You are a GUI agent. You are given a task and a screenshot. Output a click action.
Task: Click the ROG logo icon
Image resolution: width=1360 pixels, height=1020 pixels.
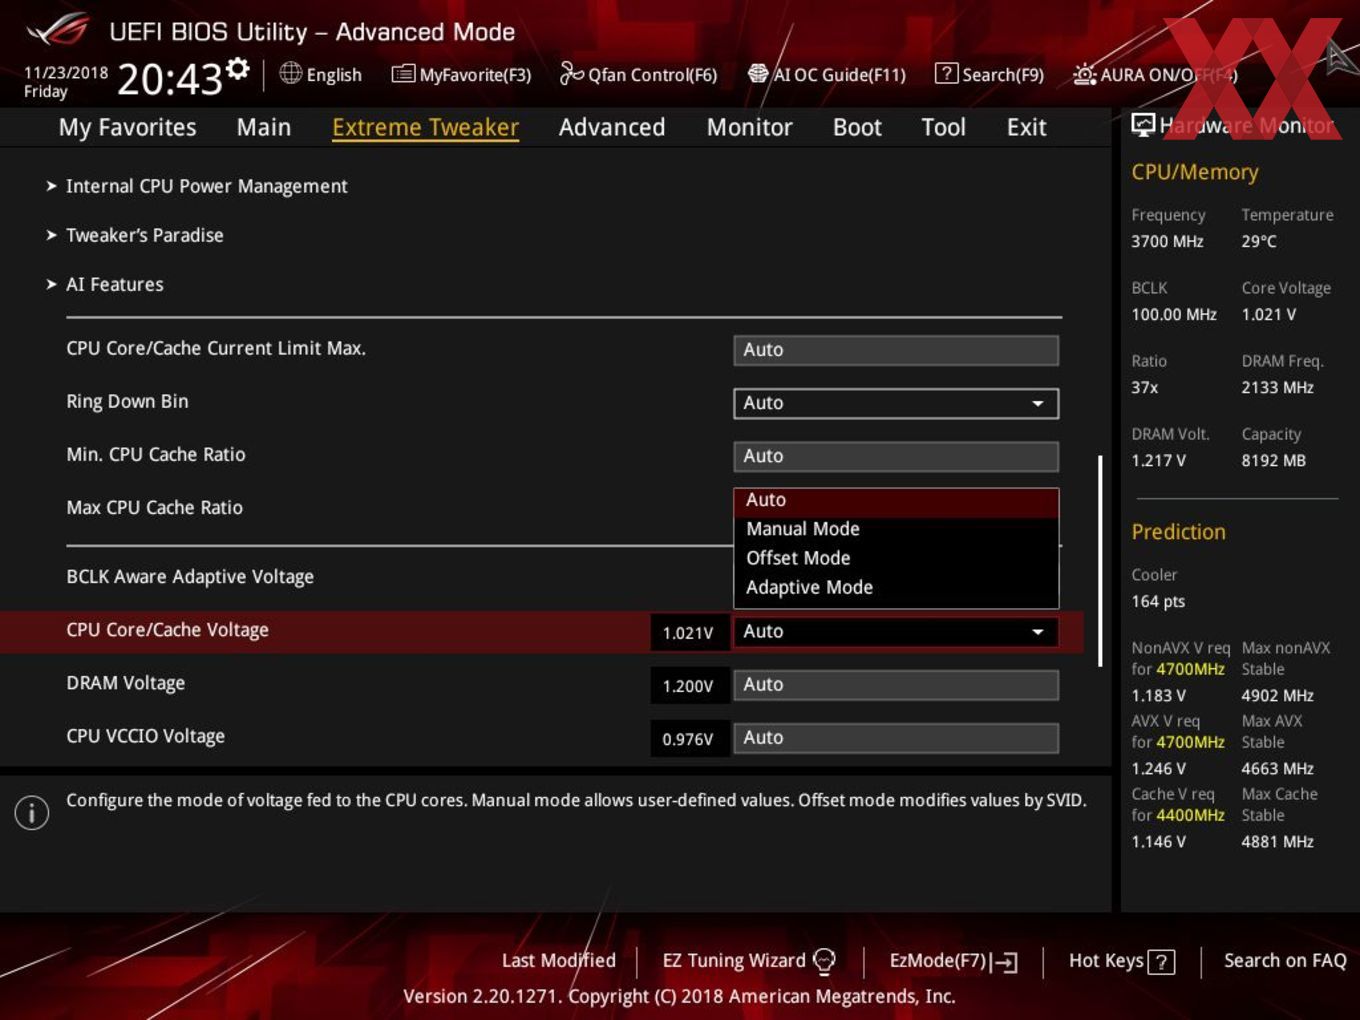coord(57,30)
